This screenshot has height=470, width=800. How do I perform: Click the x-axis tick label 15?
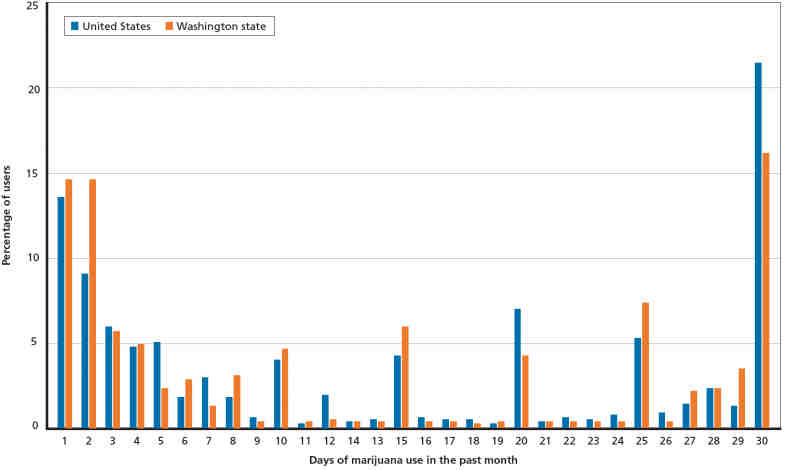click(x=401, y=439)
